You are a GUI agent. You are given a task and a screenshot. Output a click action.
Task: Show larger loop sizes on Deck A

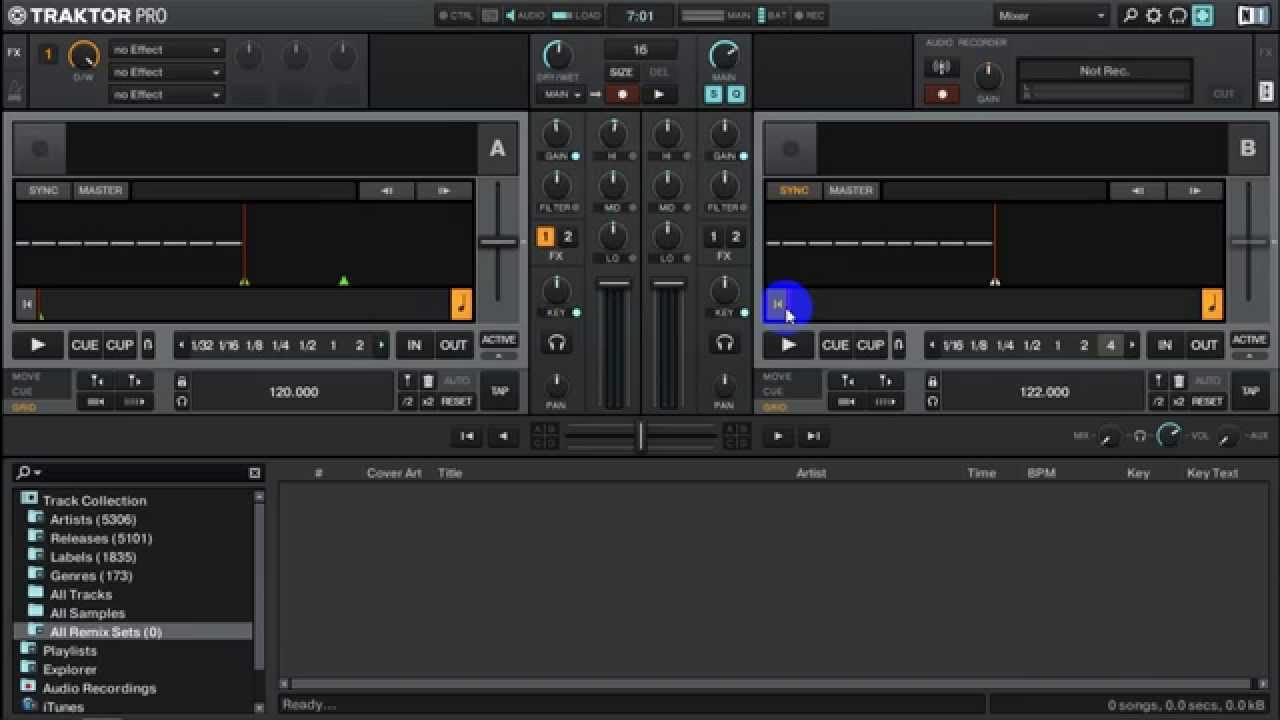point(381,345)
